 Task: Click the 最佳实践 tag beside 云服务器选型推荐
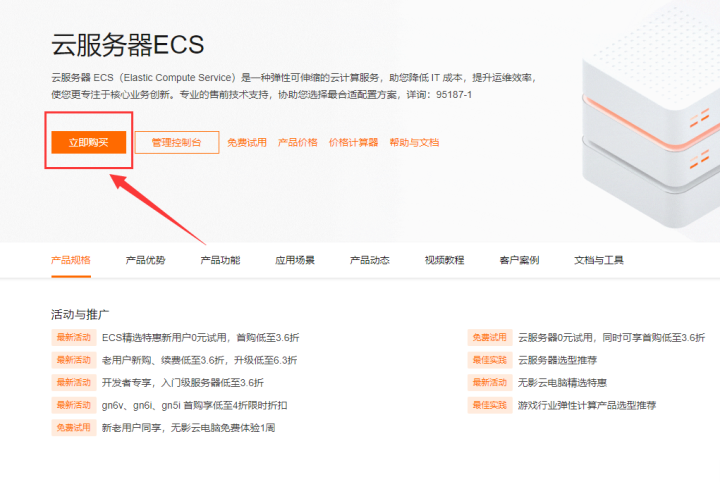tap(490, 360)
